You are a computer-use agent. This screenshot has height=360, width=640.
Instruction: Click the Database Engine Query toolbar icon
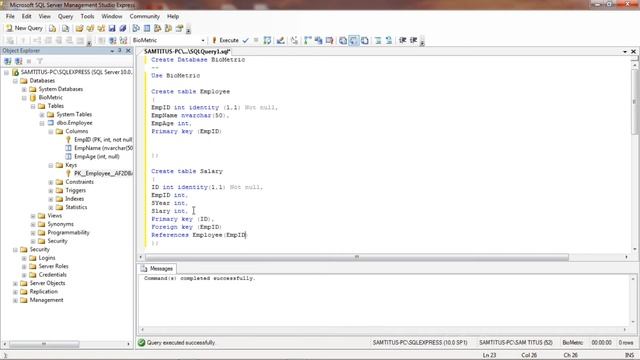click(x=53, y=28)
